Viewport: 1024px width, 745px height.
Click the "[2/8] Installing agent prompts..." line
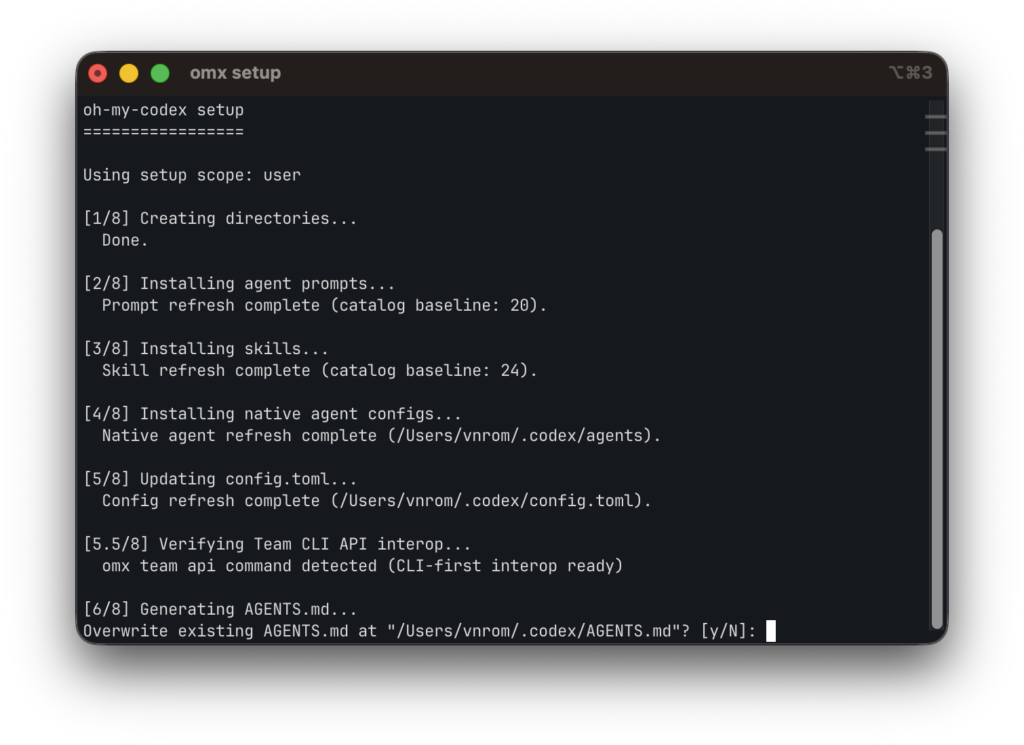239,284
